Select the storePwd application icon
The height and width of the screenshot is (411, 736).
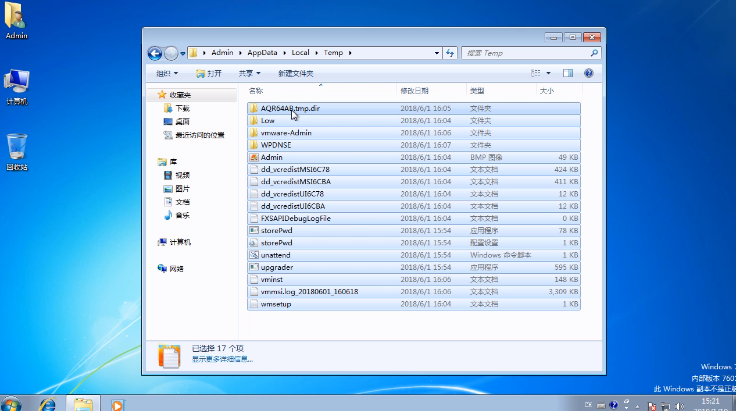[x=254, y=230]
